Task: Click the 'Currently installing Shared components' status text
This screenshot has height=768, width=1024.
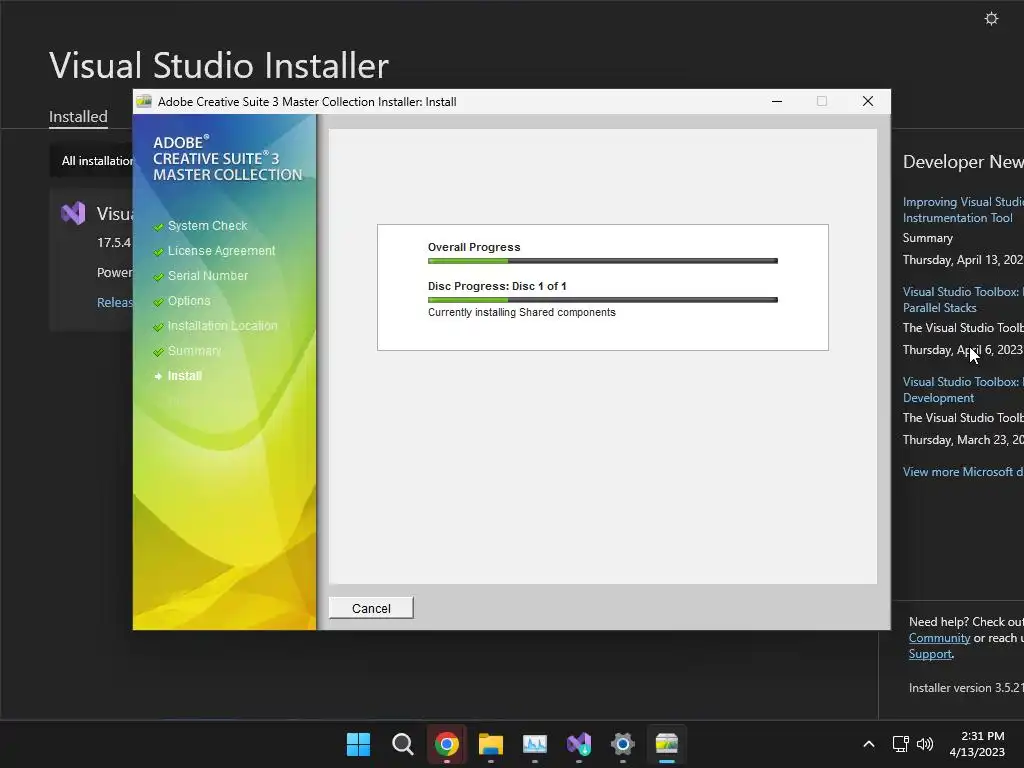Action: 522,312
